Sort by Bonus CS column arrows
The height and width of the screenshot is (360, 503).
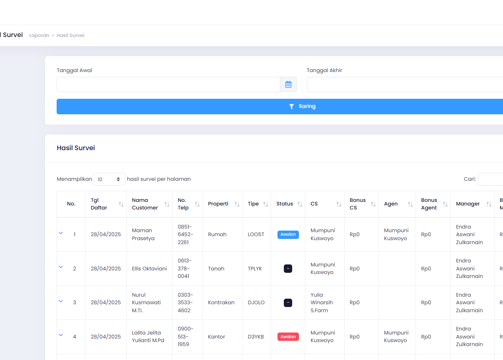373,204
